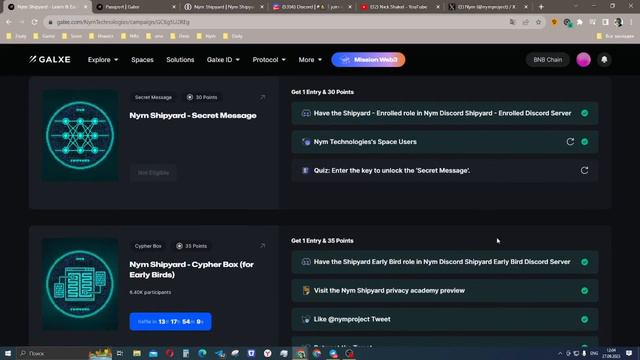Click the Secret Message tag label

pyautogui.click(x=153, y=97)
